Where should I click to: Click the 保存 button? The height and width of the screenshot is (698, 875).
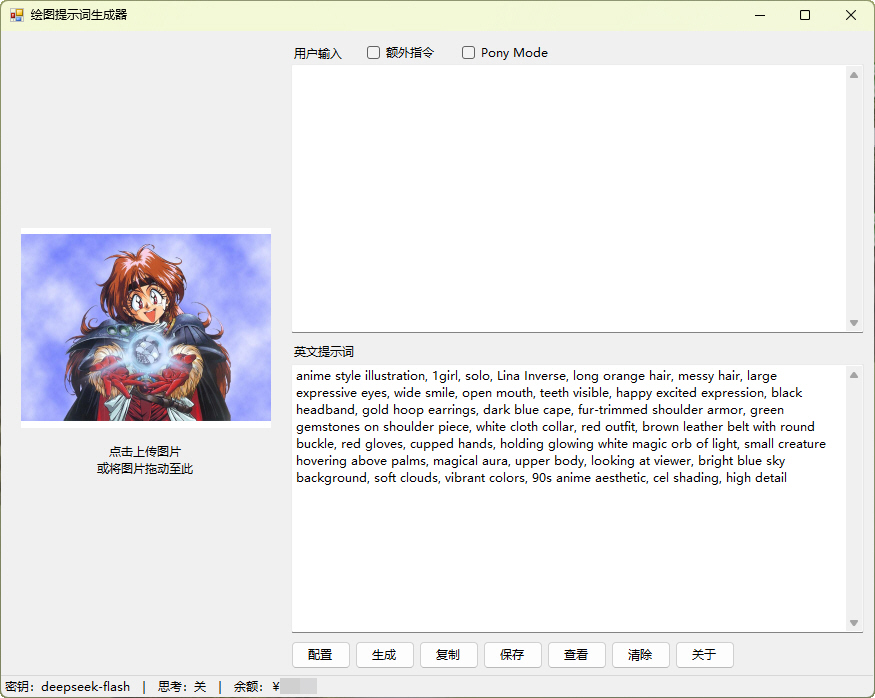click(512, 654)
